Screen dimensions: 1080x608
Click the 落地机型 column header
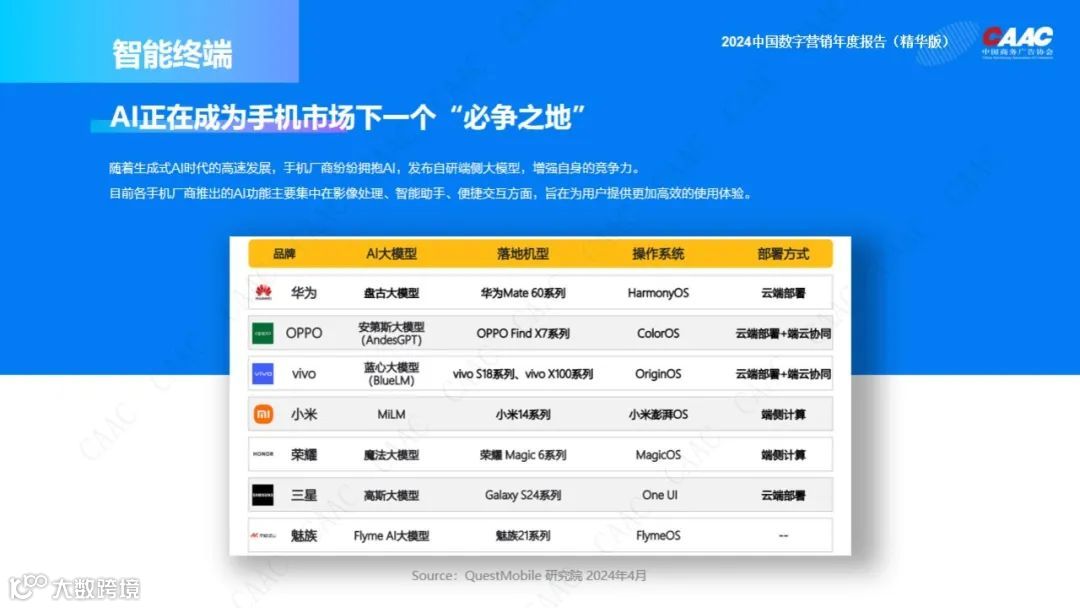(x=523, y=254)
